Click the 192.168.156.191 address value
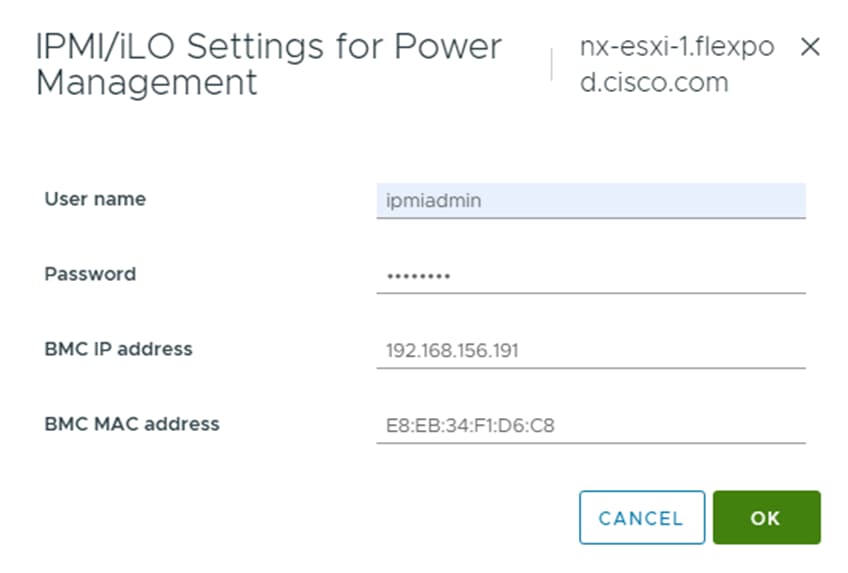This screenshot has height=573, width=848. click(452, 350)
